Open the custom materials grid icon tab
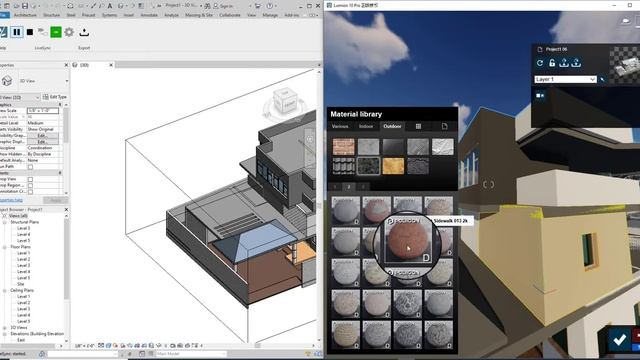Screen dimensions: 640x360 (418, 127)
